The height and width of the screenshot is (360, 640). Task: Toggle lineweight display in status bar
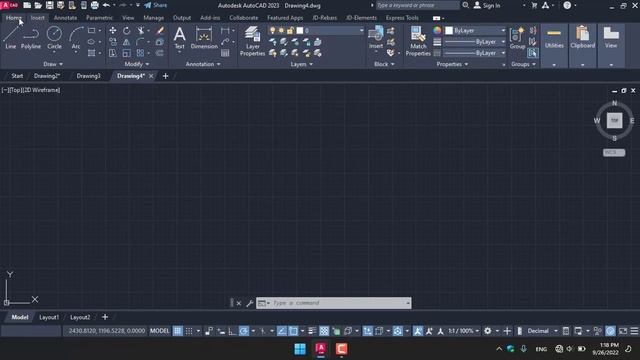click(312, 331)
